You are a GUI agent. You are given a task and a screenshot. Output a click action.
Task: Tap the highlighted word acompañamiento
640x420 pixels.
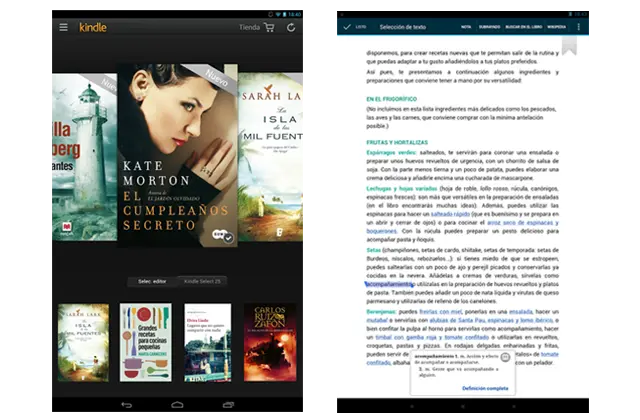391,284
